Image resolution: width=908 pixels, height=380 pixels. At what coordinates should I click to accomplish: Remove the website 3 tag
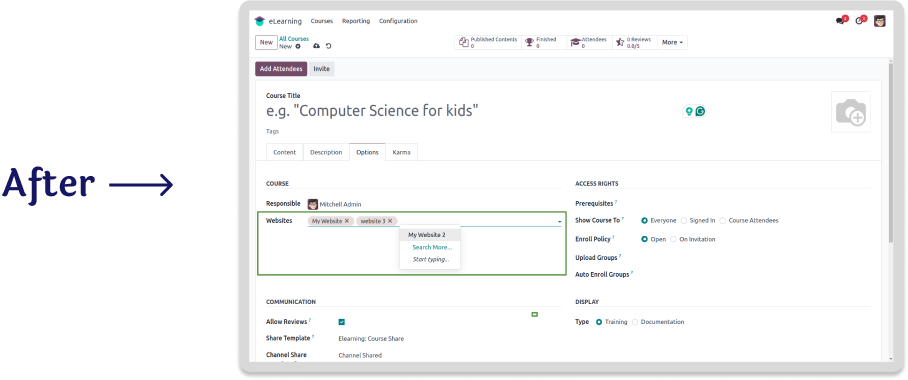390,221
